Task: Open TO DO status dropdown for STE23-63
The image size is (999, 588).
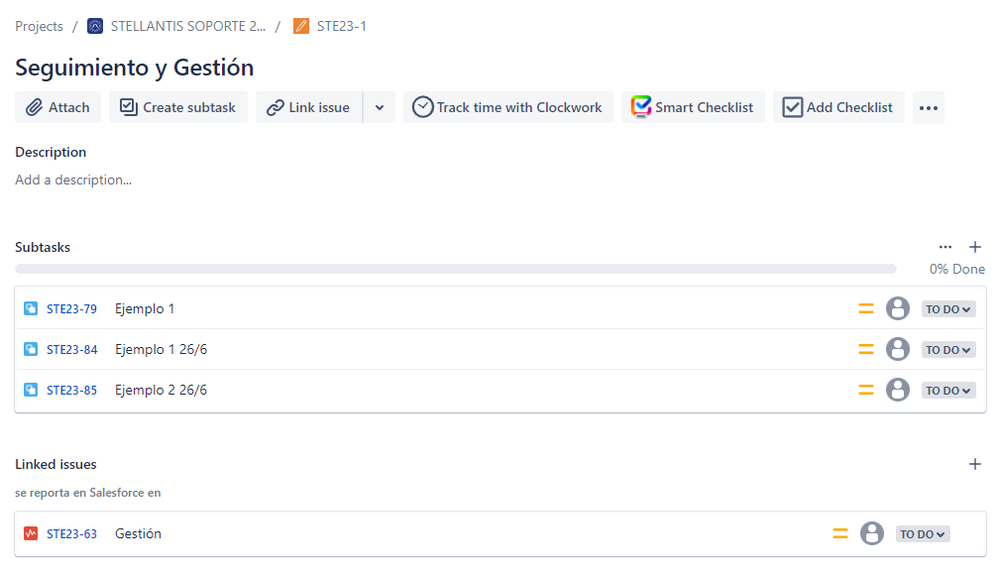Action: coord(923,534)
